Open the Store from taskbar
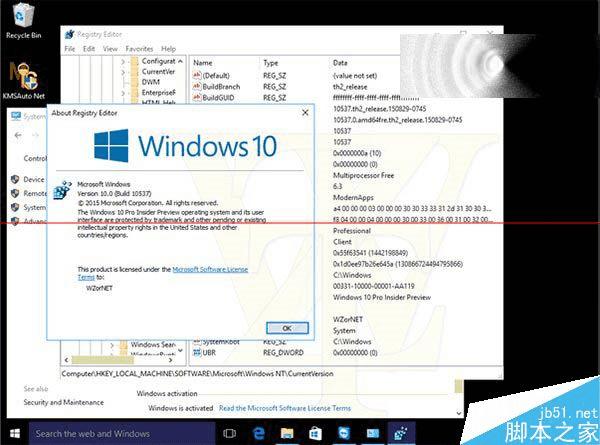 [315, 434]
